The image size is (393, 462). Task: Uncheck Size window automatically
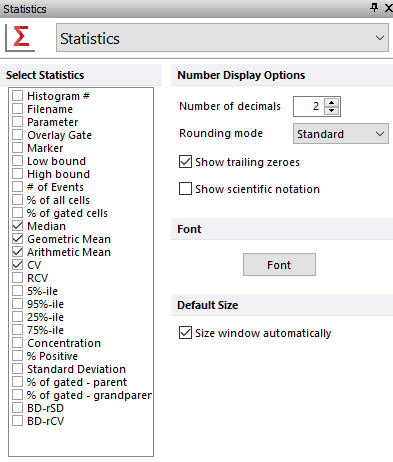[185, 333]
